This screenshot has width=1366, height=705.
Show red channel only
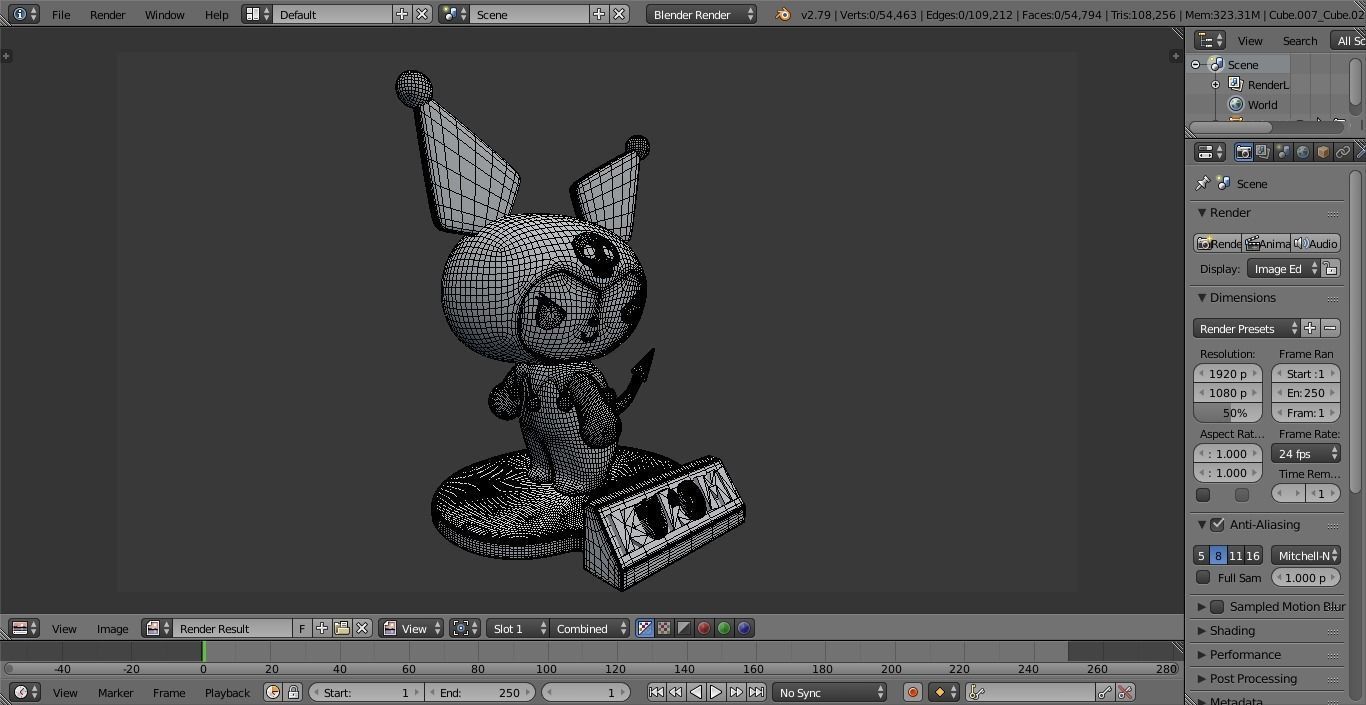coord(704,628)
